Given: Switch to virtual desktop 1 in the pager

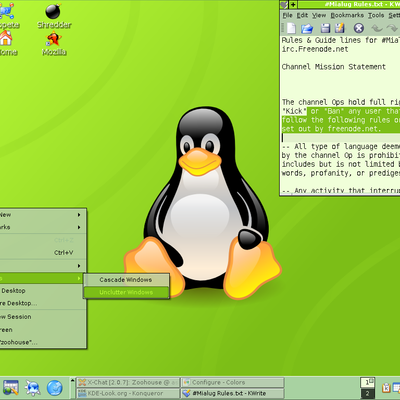Looking at the screenshot, I should (368, 382).
